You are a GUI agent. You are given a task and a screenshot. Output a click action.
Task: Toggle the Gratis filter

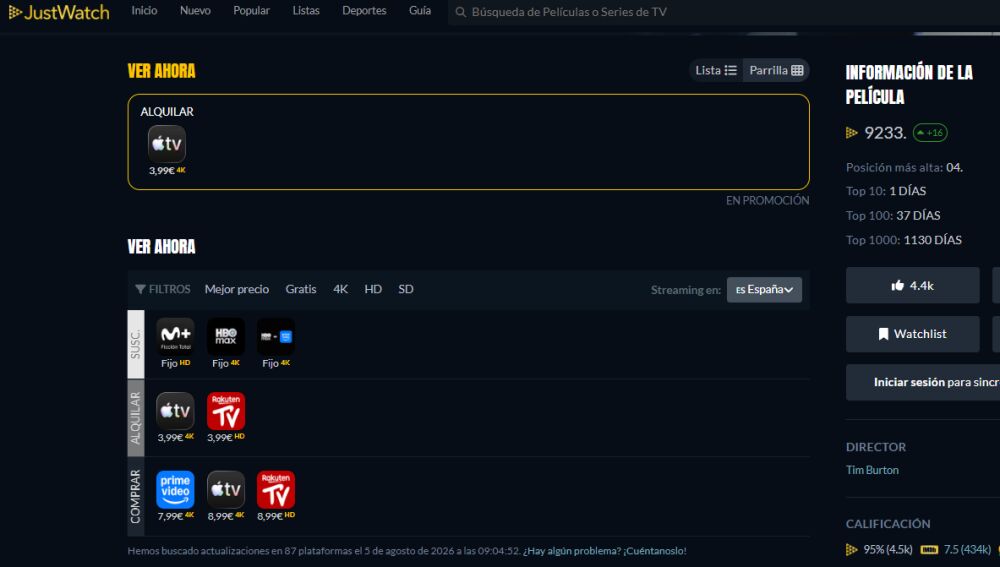tap(300, 289)
